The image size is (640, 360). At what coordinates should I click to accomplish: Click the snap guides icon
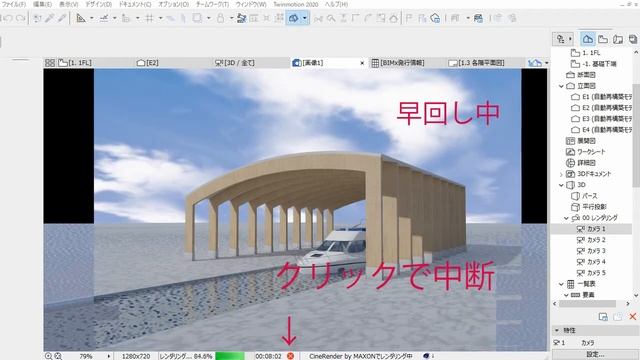tap(104, 18)
